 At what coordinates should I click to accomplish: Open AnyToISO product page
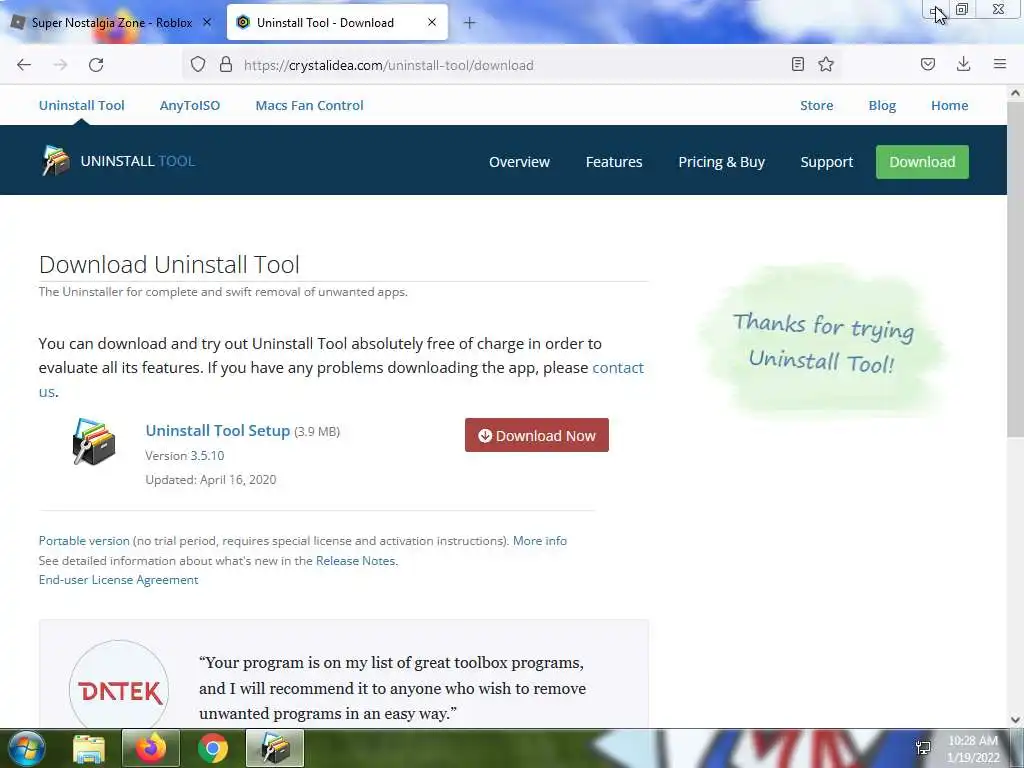point(190,105)
